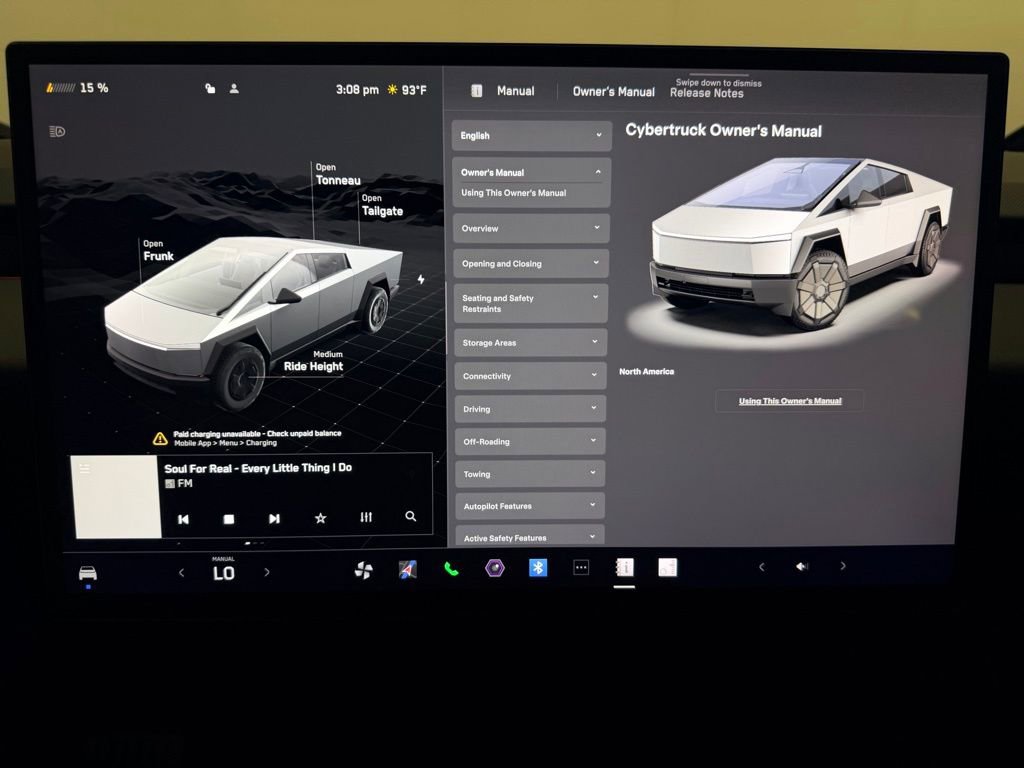Viewport: 1024px width, 768px height.
Task: Favorite the current song with the star
Action: [320, 517]
